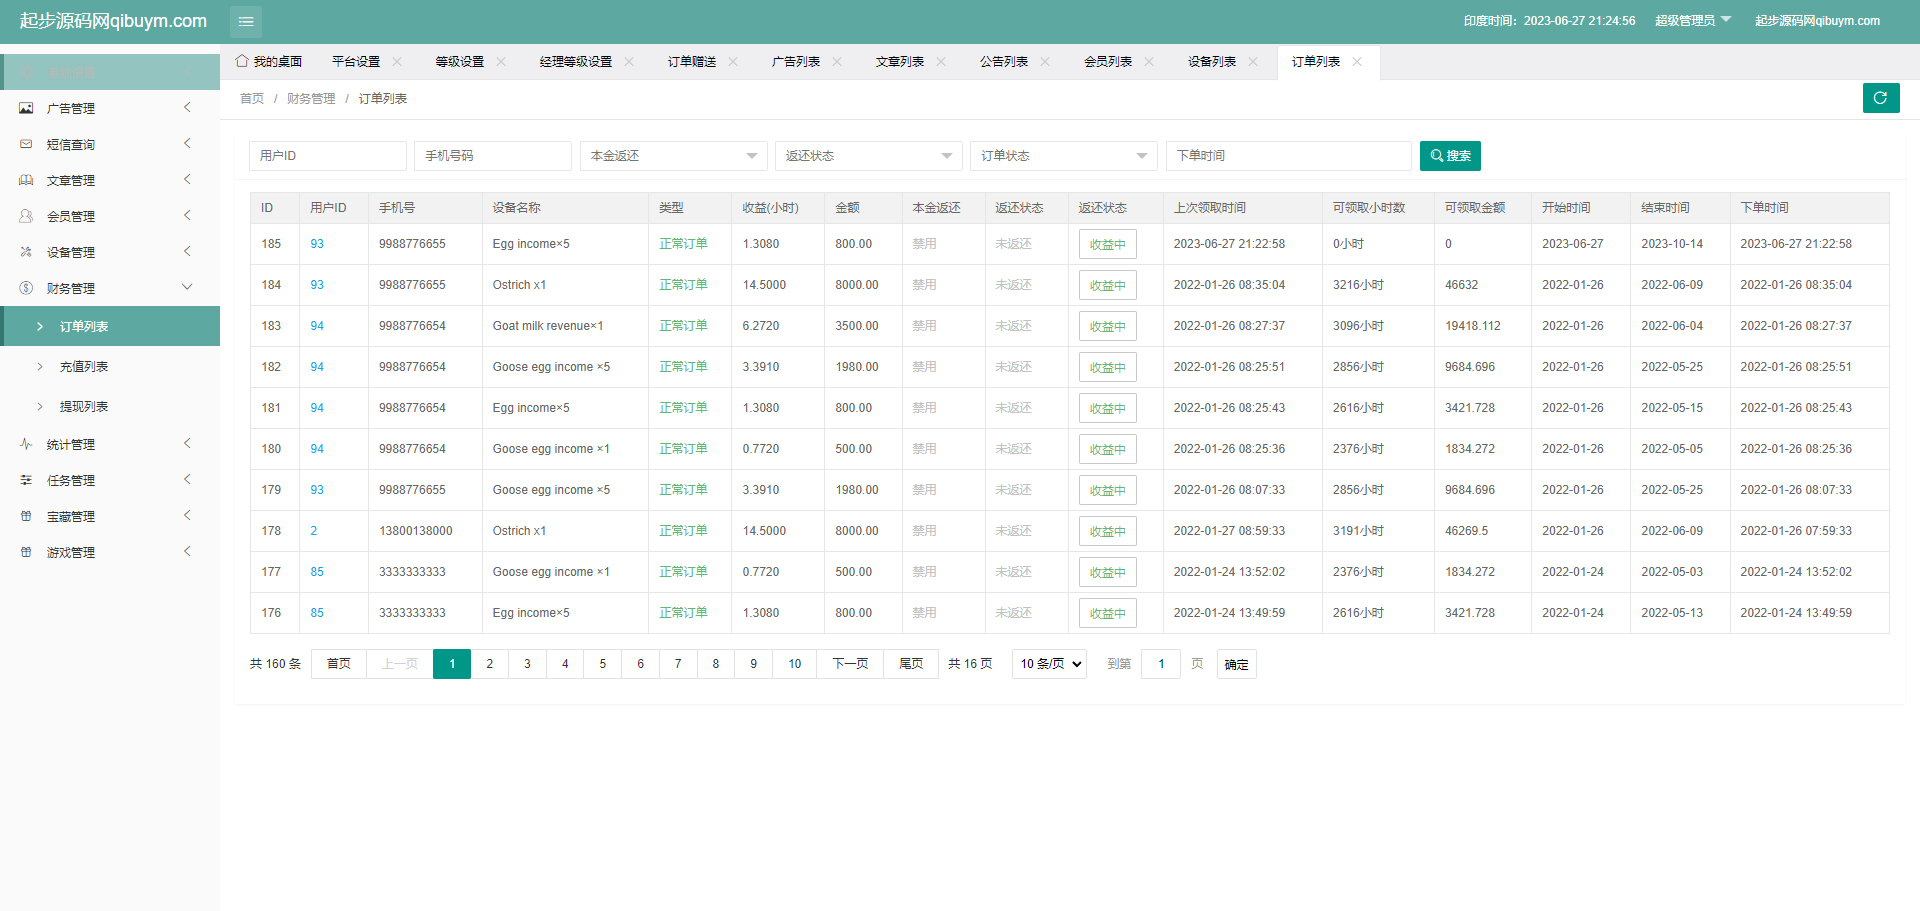Click the 财务管理 dollar icon
Screen dimensions: 1920x911
click(26, 288)
